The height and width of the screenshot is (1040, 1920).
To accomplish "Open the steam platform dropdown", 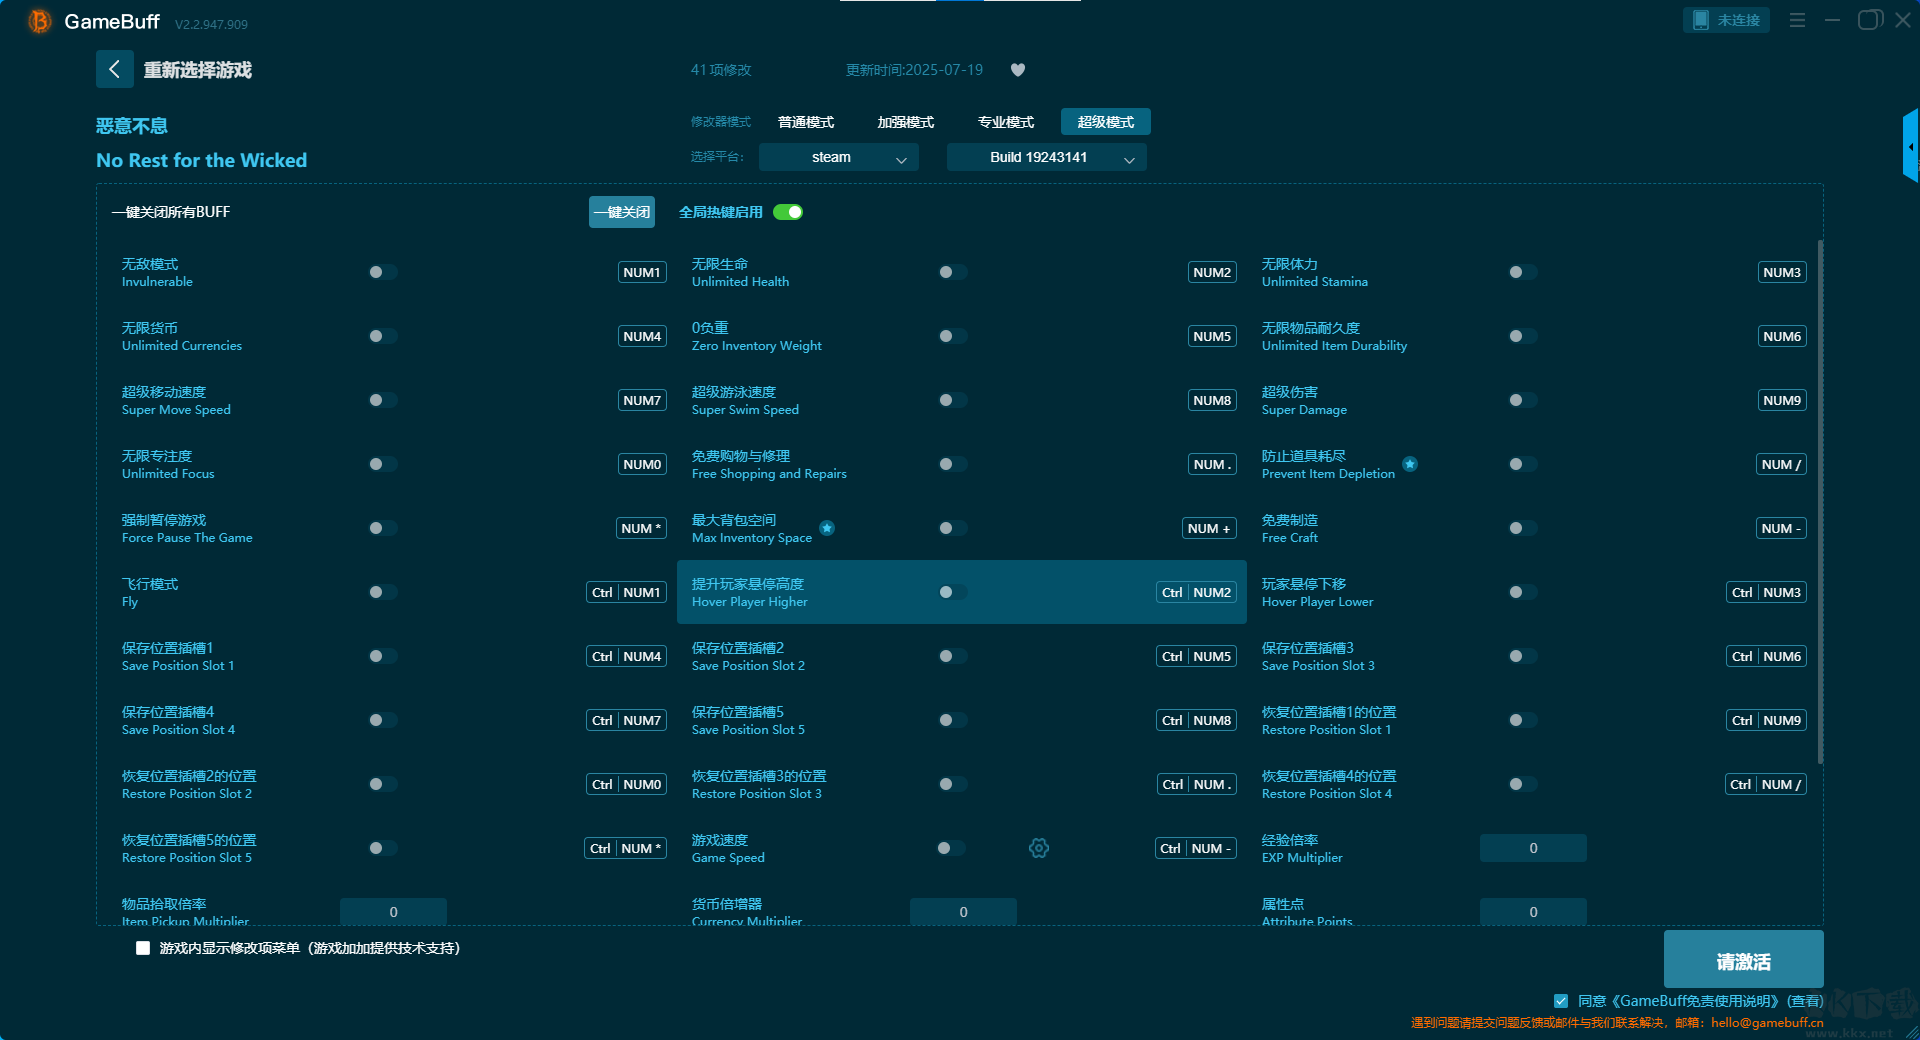I will pos(839,157).
